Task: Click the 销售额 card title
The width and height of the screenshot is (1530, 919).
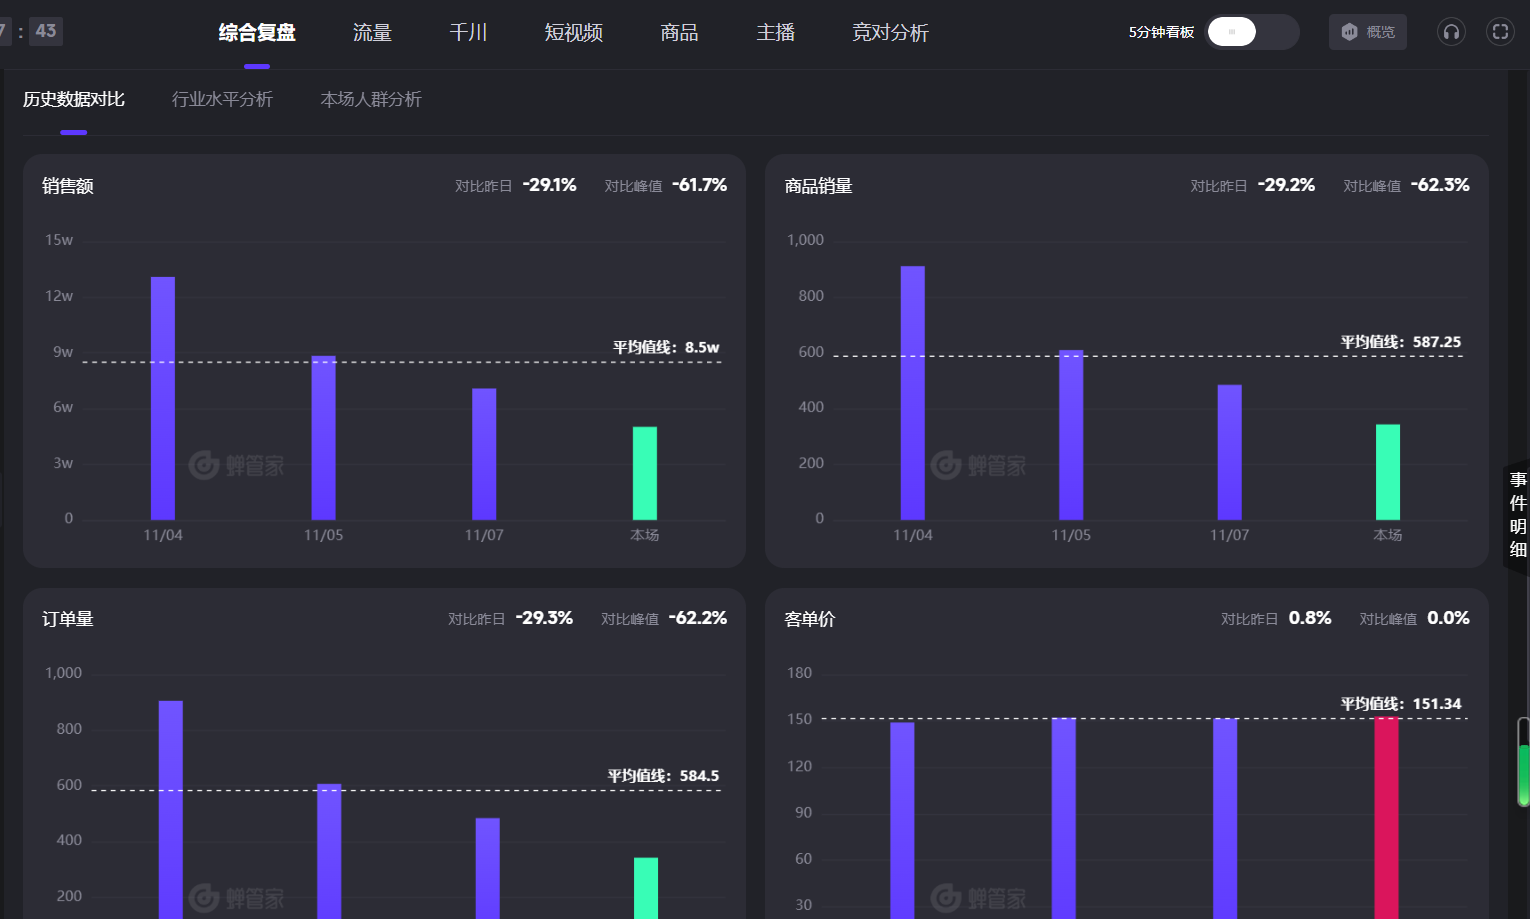Action: point(68,186)
